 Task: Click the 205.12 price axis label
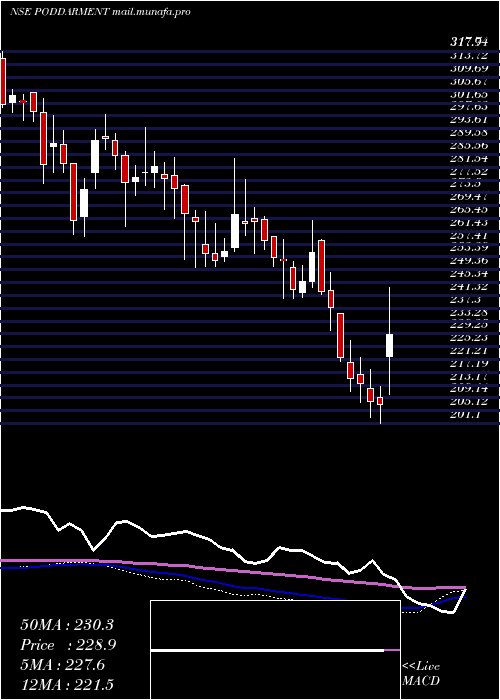coord(469,402)
